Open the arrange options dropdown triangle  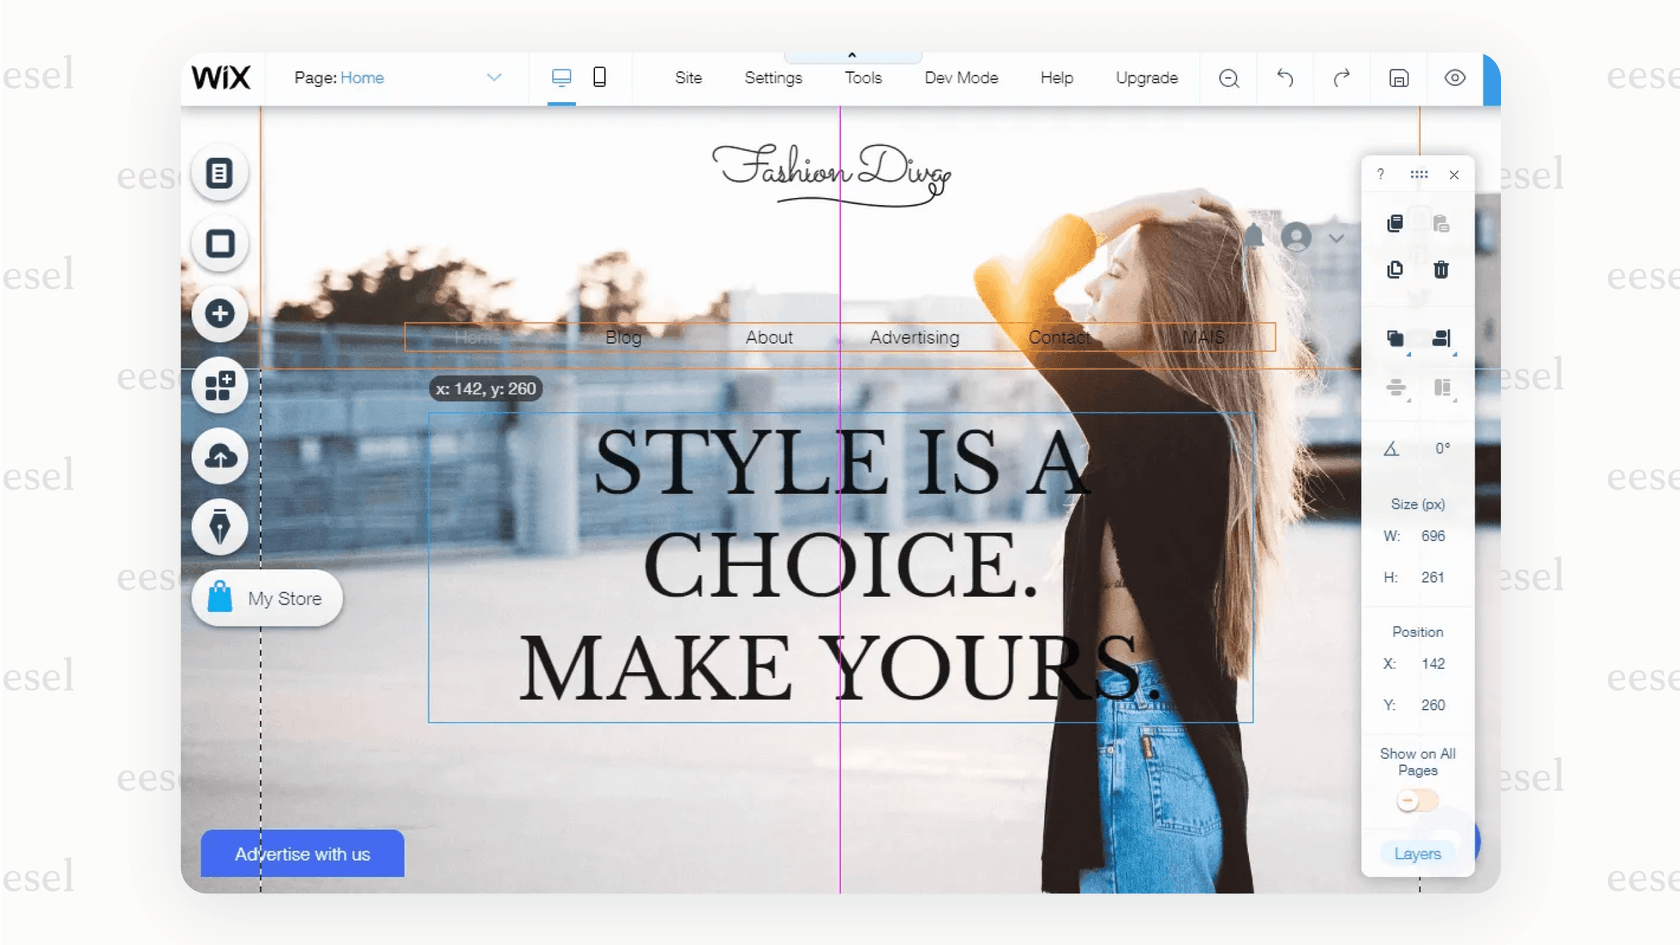[x=1406, y=353]
